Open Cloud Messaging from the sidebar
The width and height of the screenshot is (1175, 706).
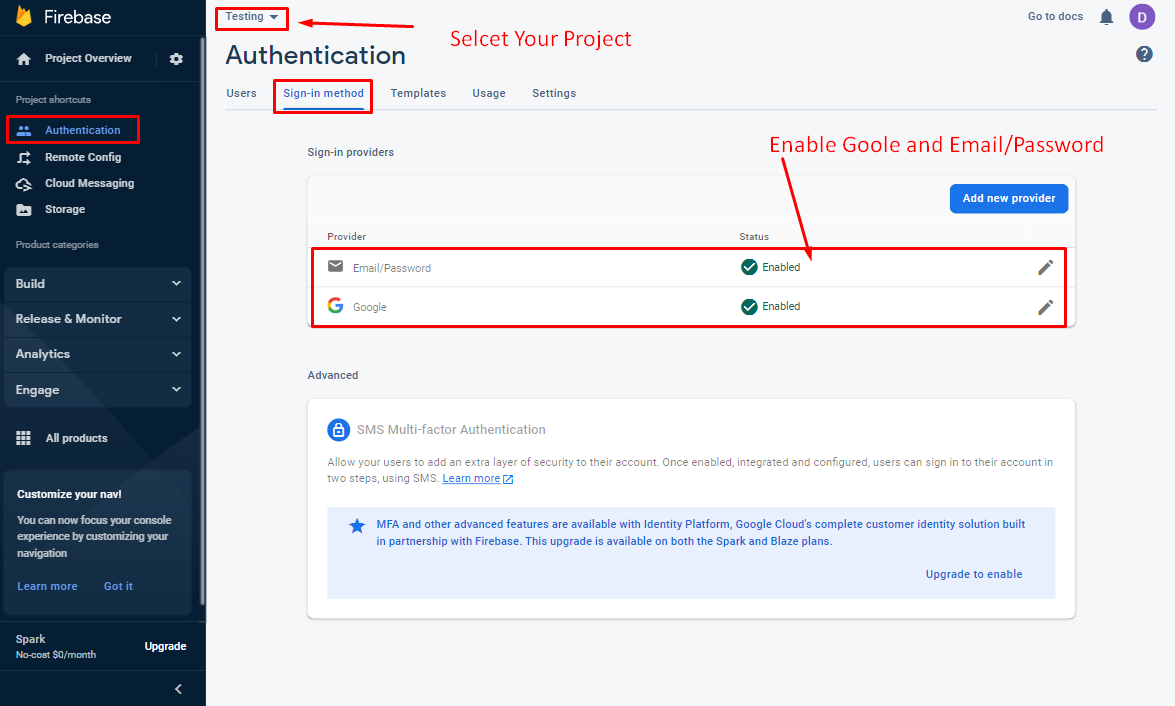click(x=89, y=184)
